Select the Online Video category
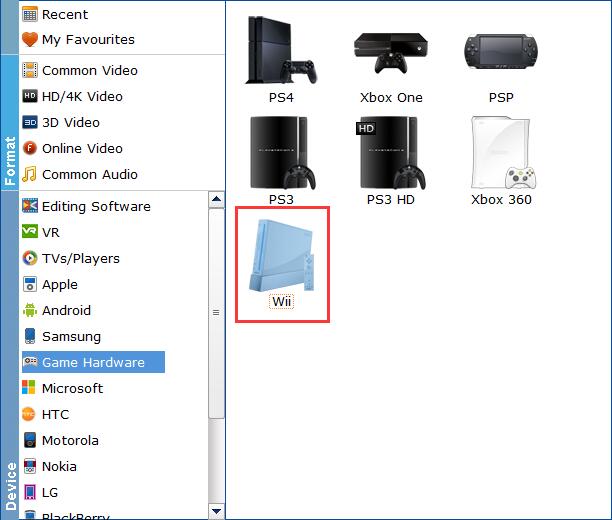 click(82, 149)
